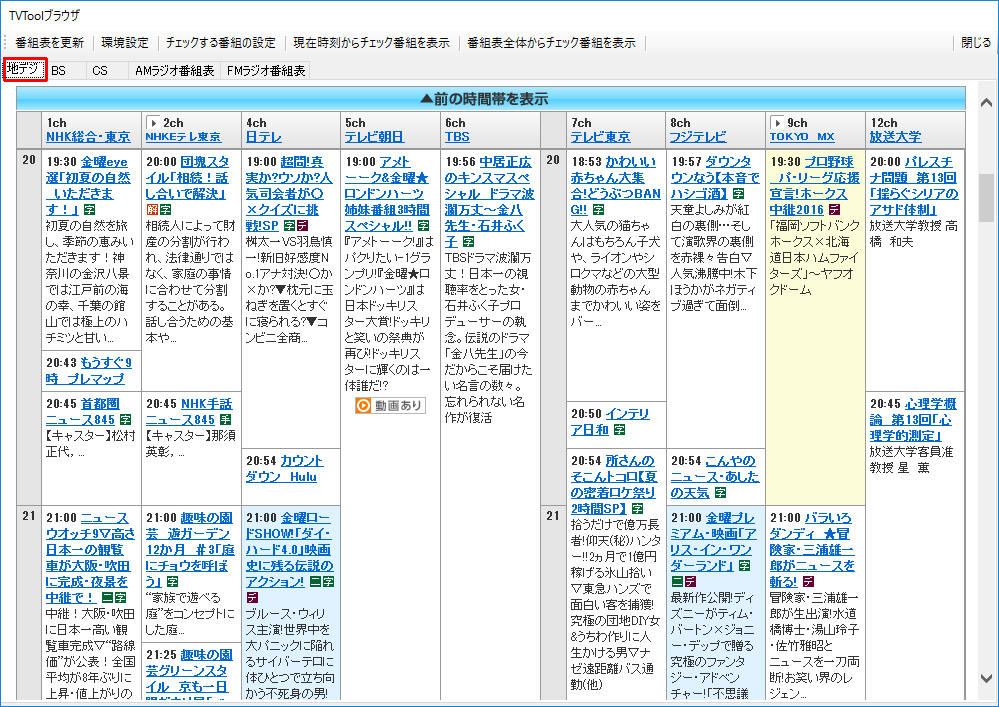Open the カウントダウン Hulu program link

(x=284, y=469)
